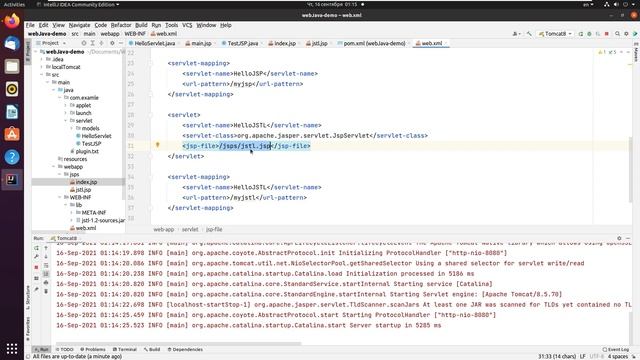Toggle soft-wrap in Run console
Image resolution: width=640 pixels, height=360 pixels.
coord(46,265)
